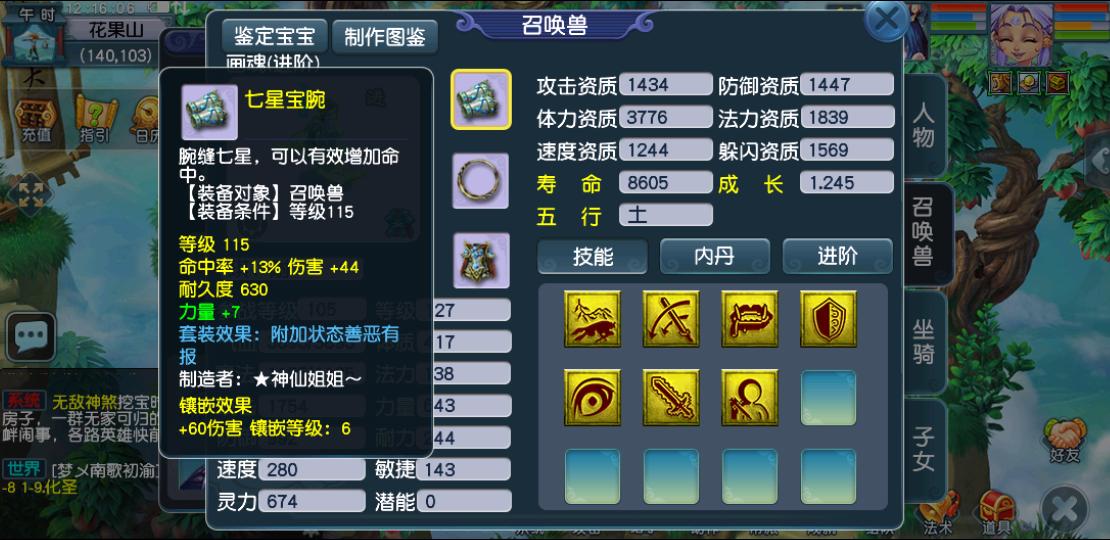This screenshot has height=540, width=1110.
Task: Open the chat bubble icon
Action: [x=30, y=336]
